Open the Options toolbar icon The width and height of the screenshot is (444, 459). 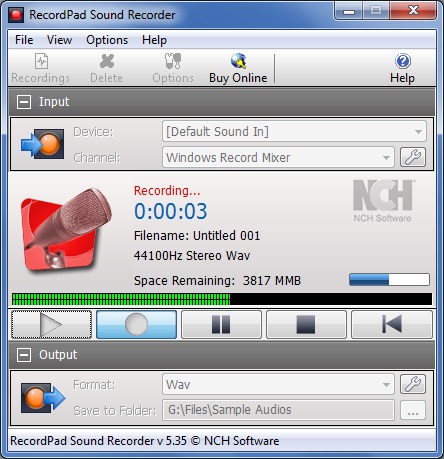click(x=173, y=69)
